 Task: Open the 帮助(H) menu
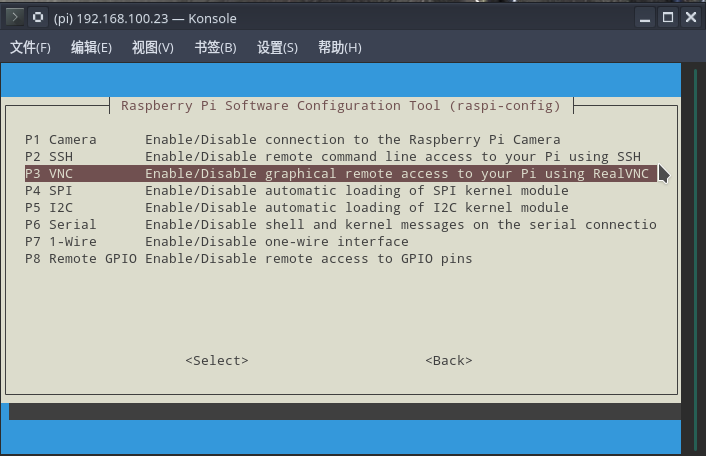(x=339, y=47)
